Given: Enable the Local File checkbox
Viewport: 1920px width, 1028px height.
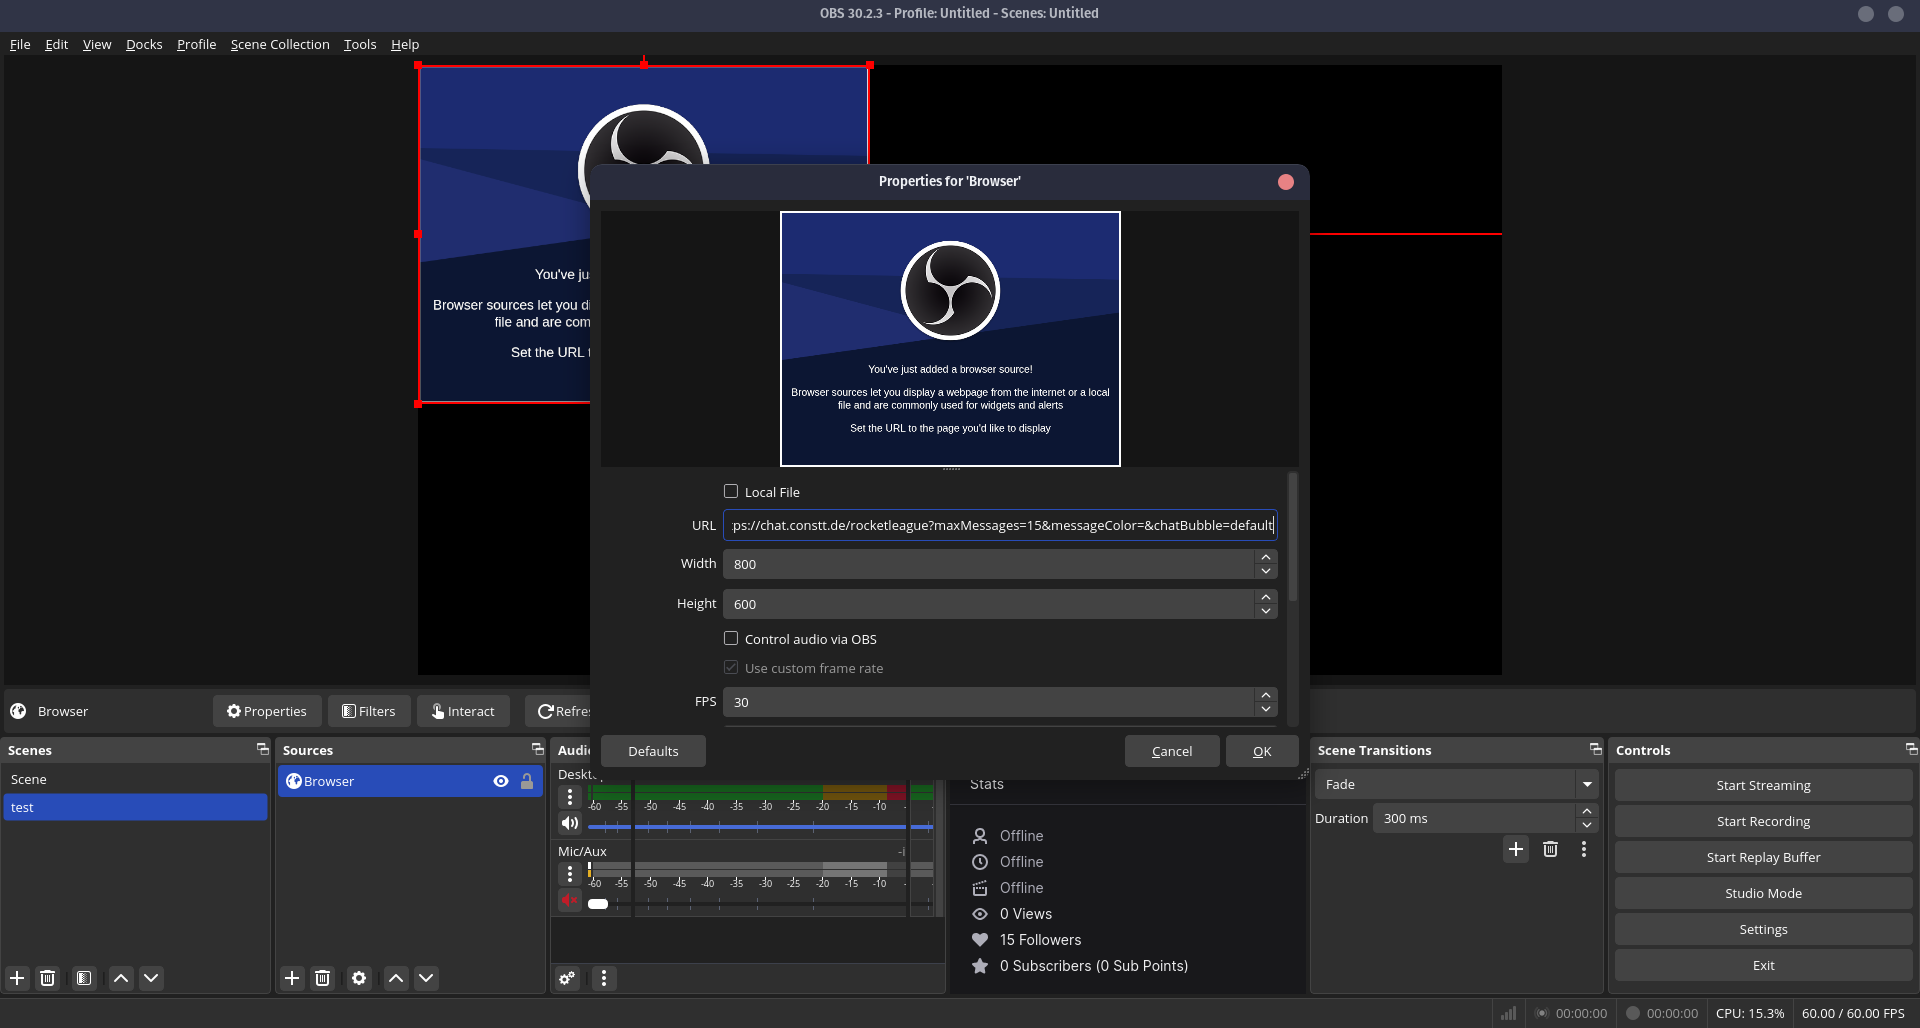Looking at the screenshot, I should click(731, 491).
